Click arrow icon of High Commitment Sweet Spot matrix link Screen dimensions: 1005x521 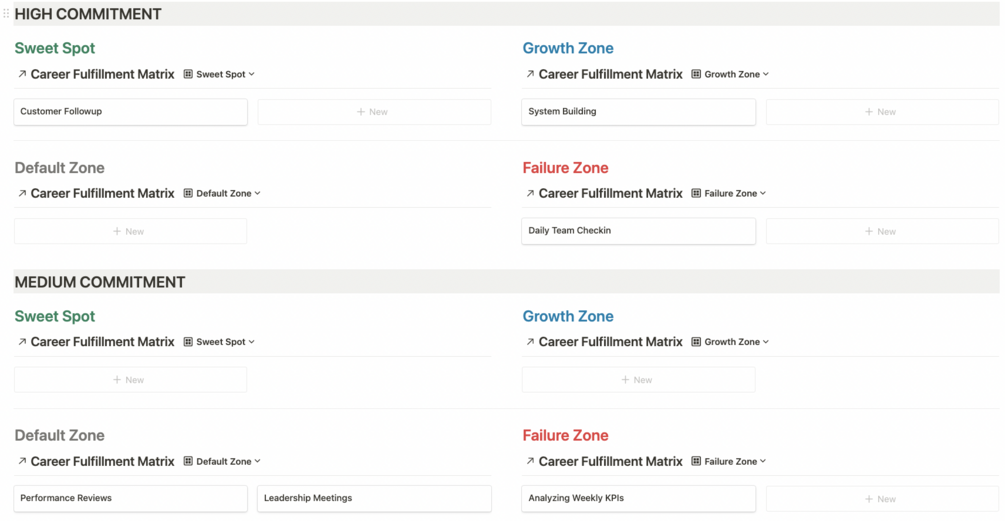[22, 74]
